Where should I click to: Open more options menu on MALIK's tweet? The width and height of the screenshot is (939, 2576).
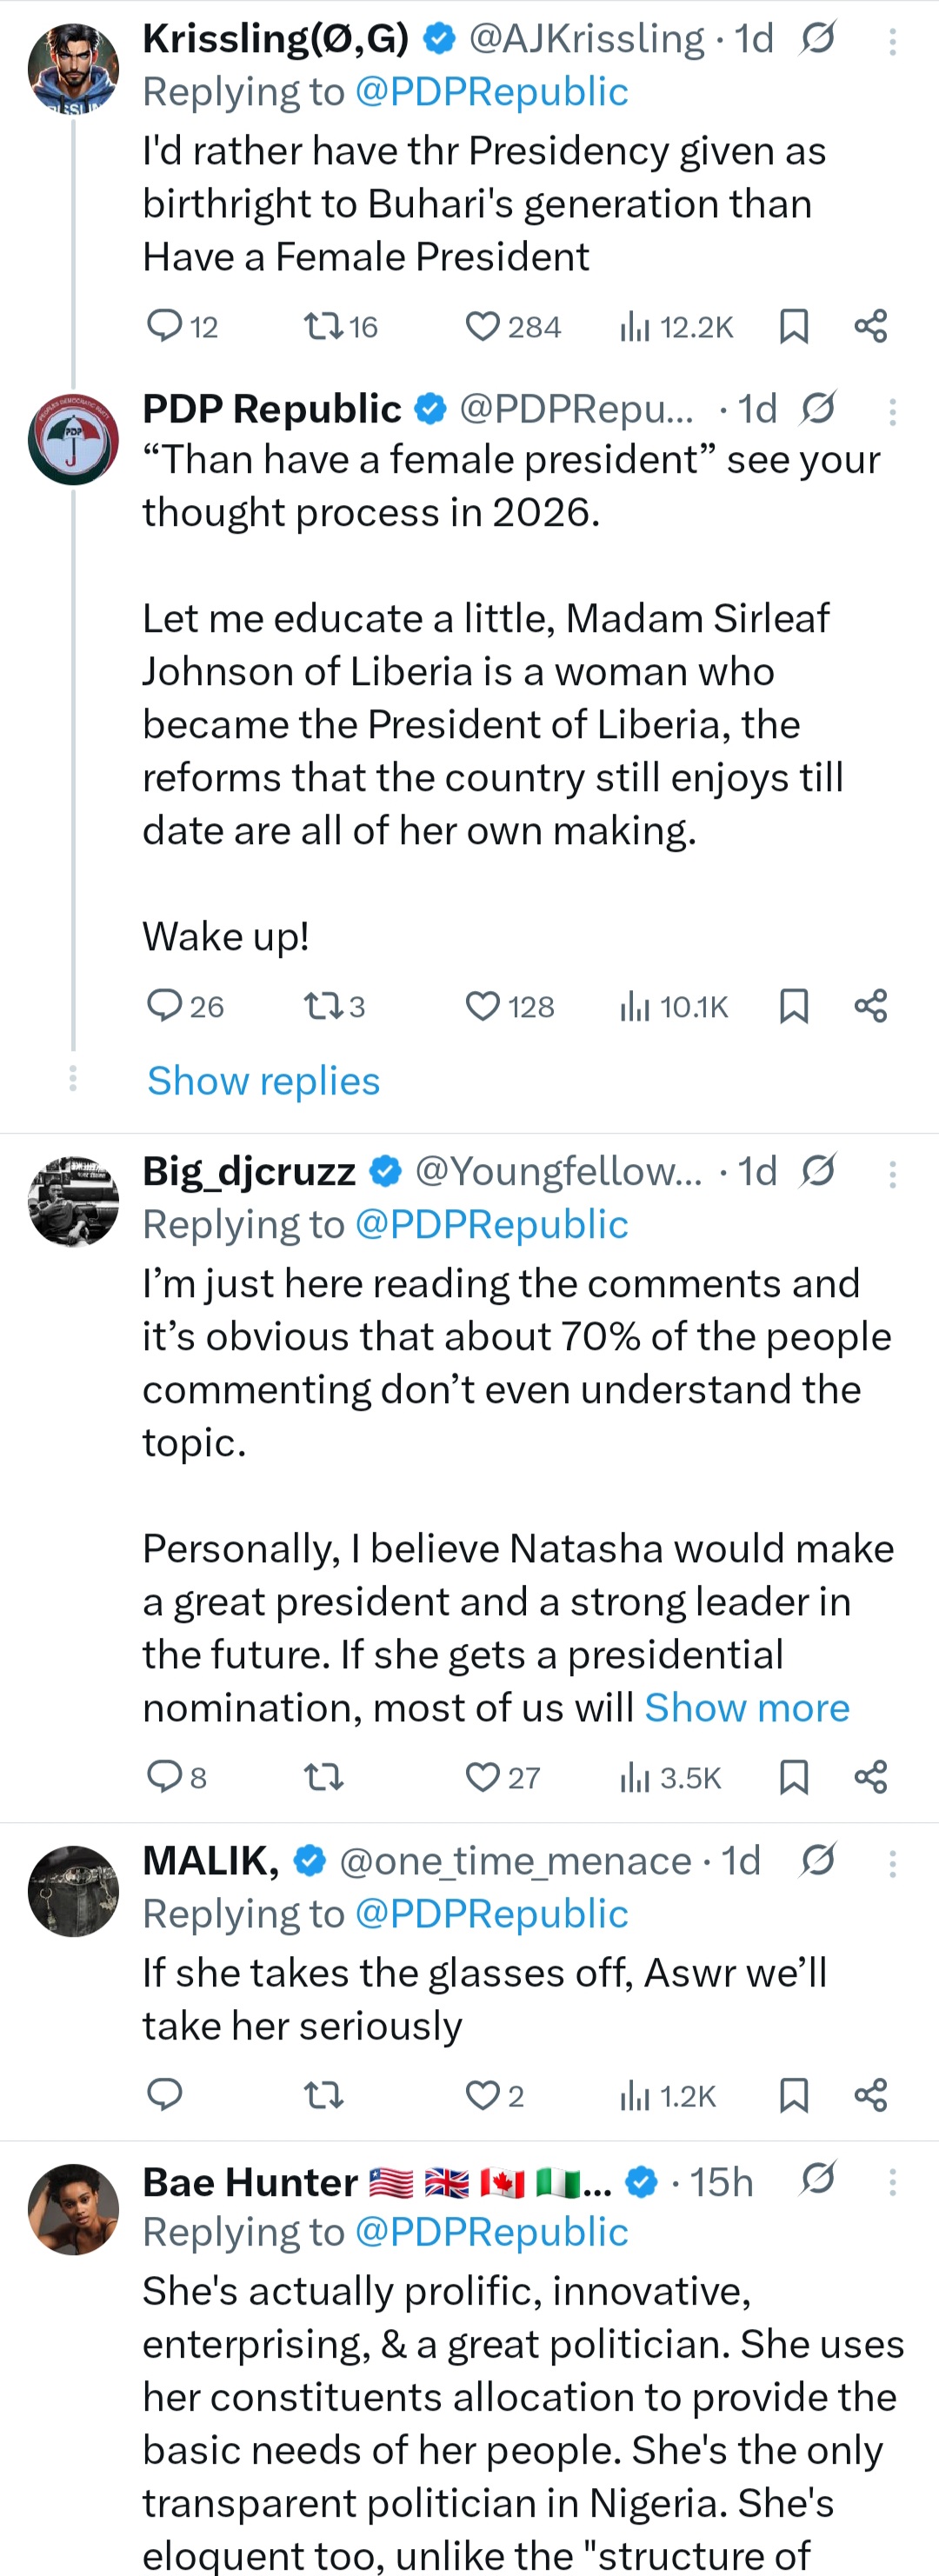click(x=892, y=1863)
